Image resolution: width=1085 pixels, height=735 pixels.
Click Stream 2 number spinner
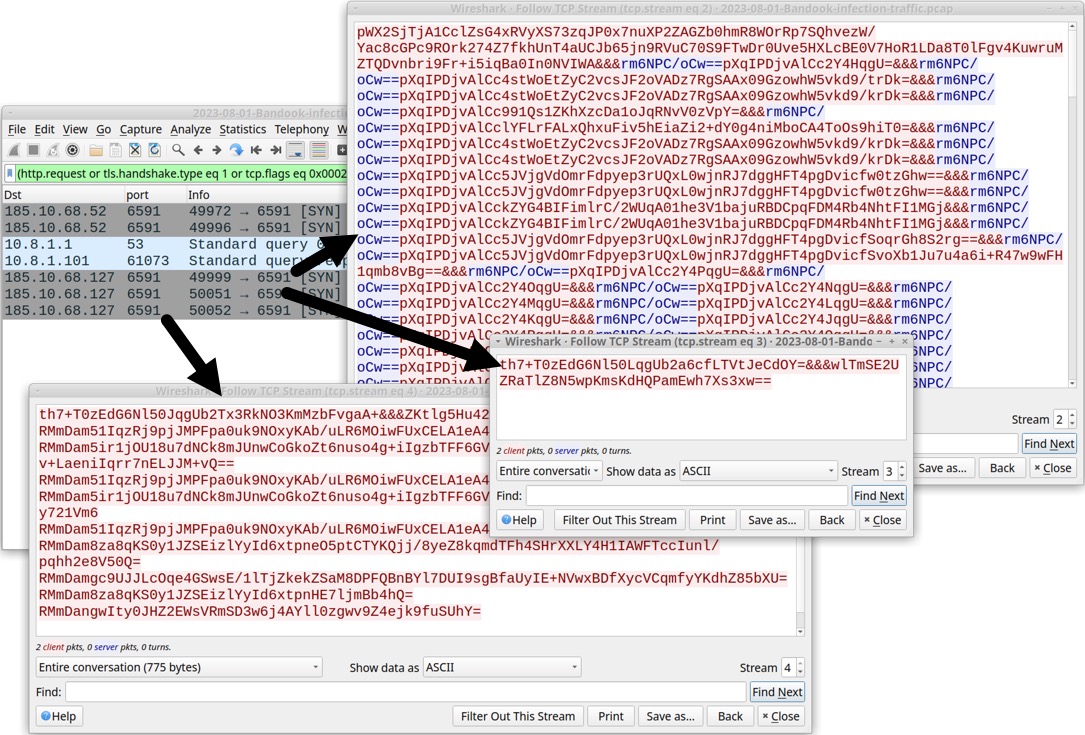pyautogui.click(x=1065, y=419)
